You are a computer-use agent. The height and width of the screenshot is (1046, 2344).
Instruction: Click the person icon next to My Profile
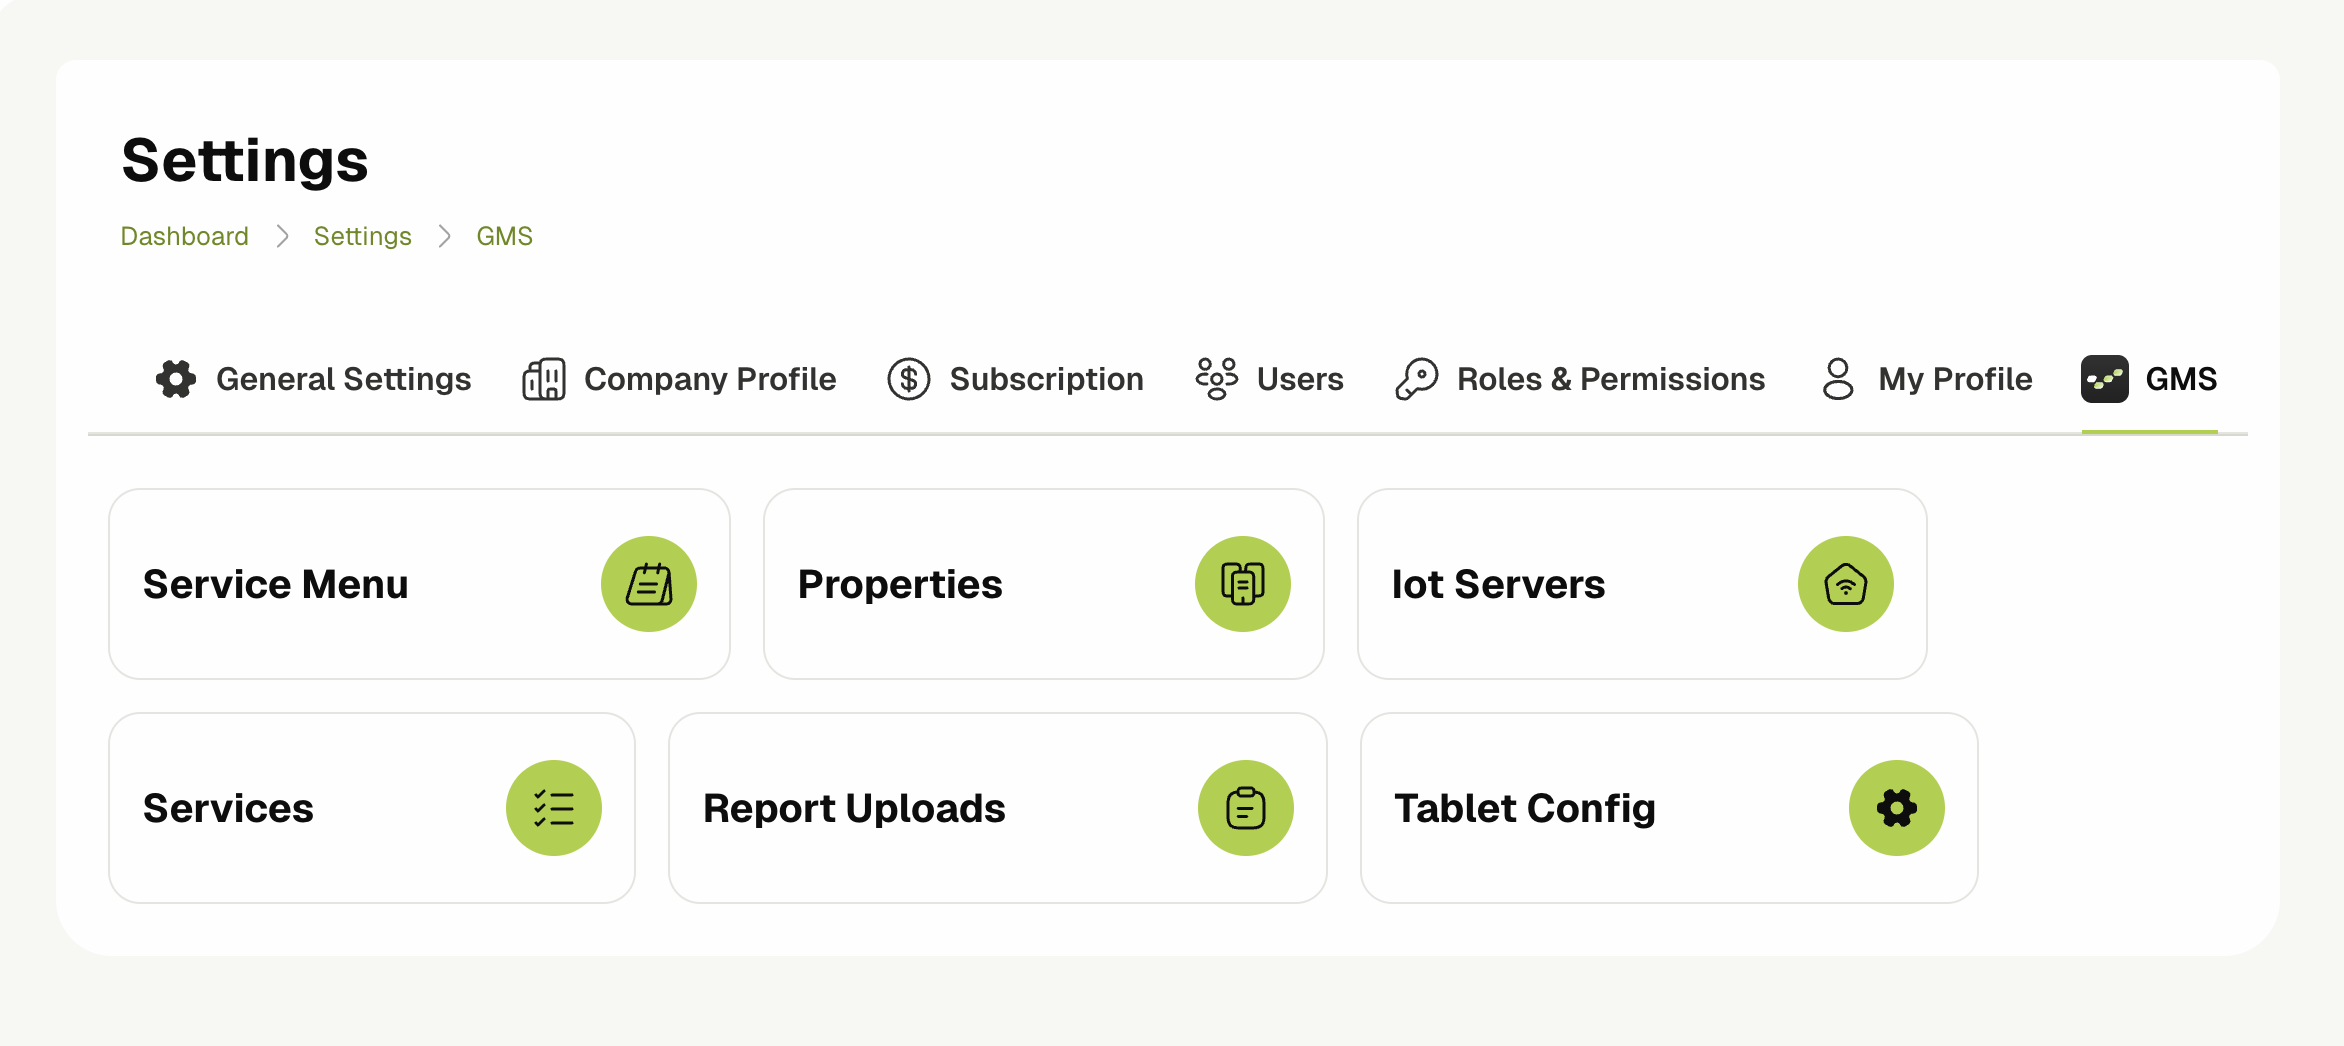click(1837, 379)
